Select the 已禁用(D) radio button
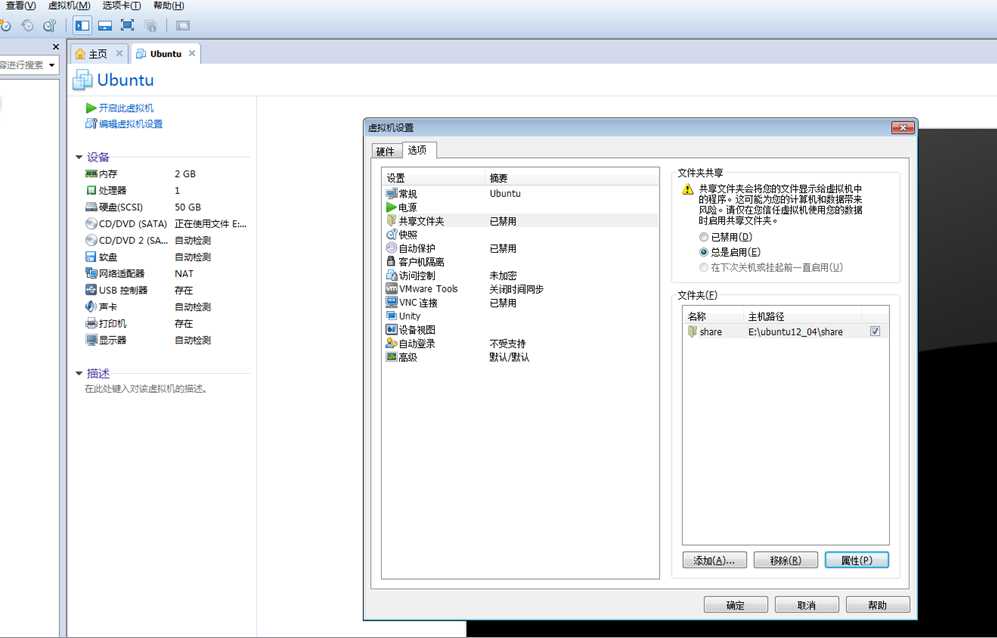Viewport: 997px width, 638px height. 703,237
